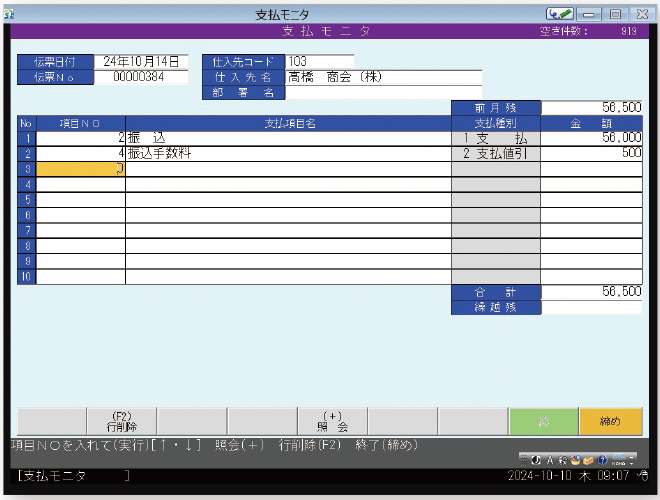Click the IME dictionary tool icon
The image size is (660, 500).
coord(576,459)
